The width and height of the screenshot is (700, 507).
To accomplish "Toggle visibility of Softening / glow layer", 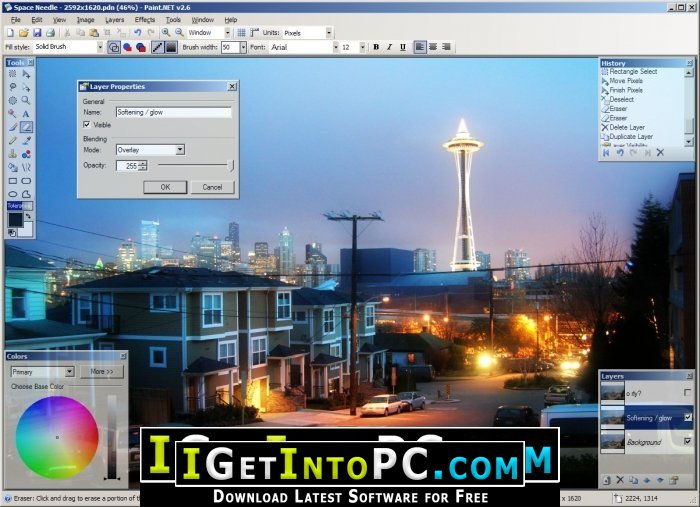I will (687, 417).
